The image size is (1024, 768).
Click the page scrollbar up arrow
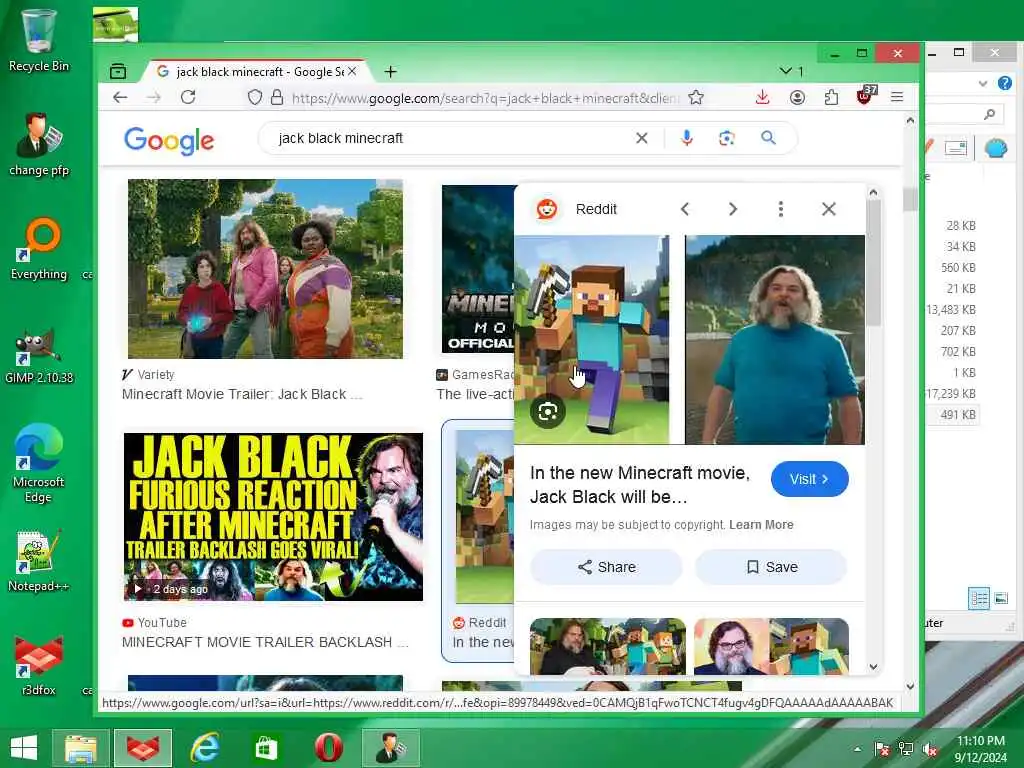coord(910,120)
